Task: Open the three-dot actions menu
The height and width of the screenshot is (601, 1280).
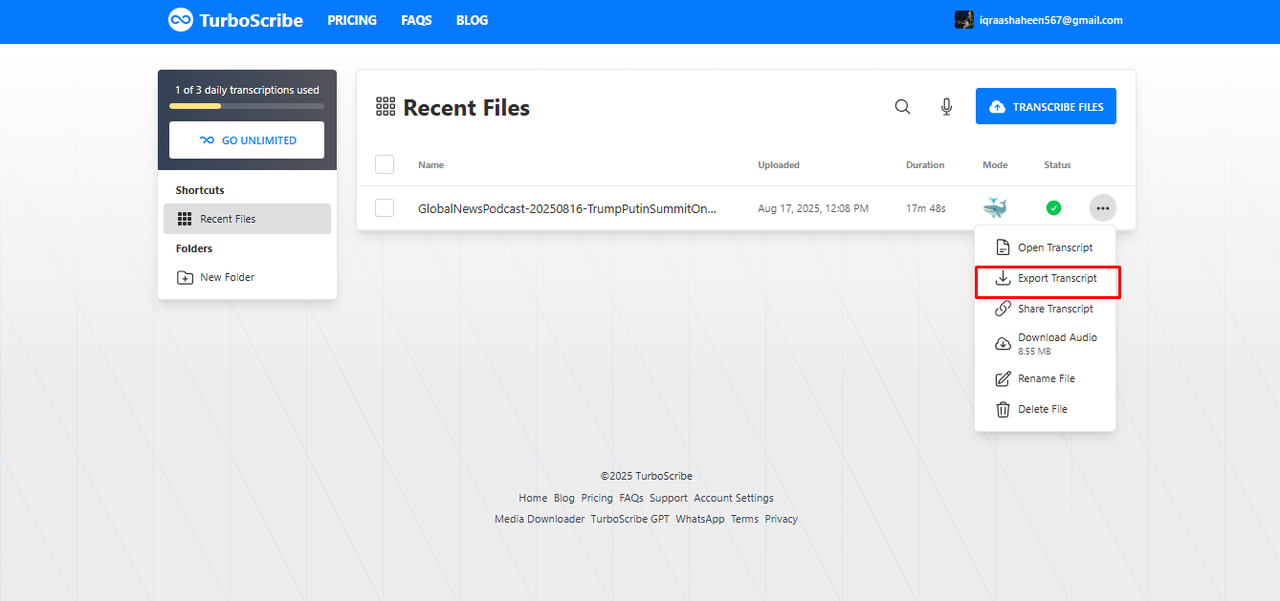Action: pyautogui.click(x=1102, y=207)
